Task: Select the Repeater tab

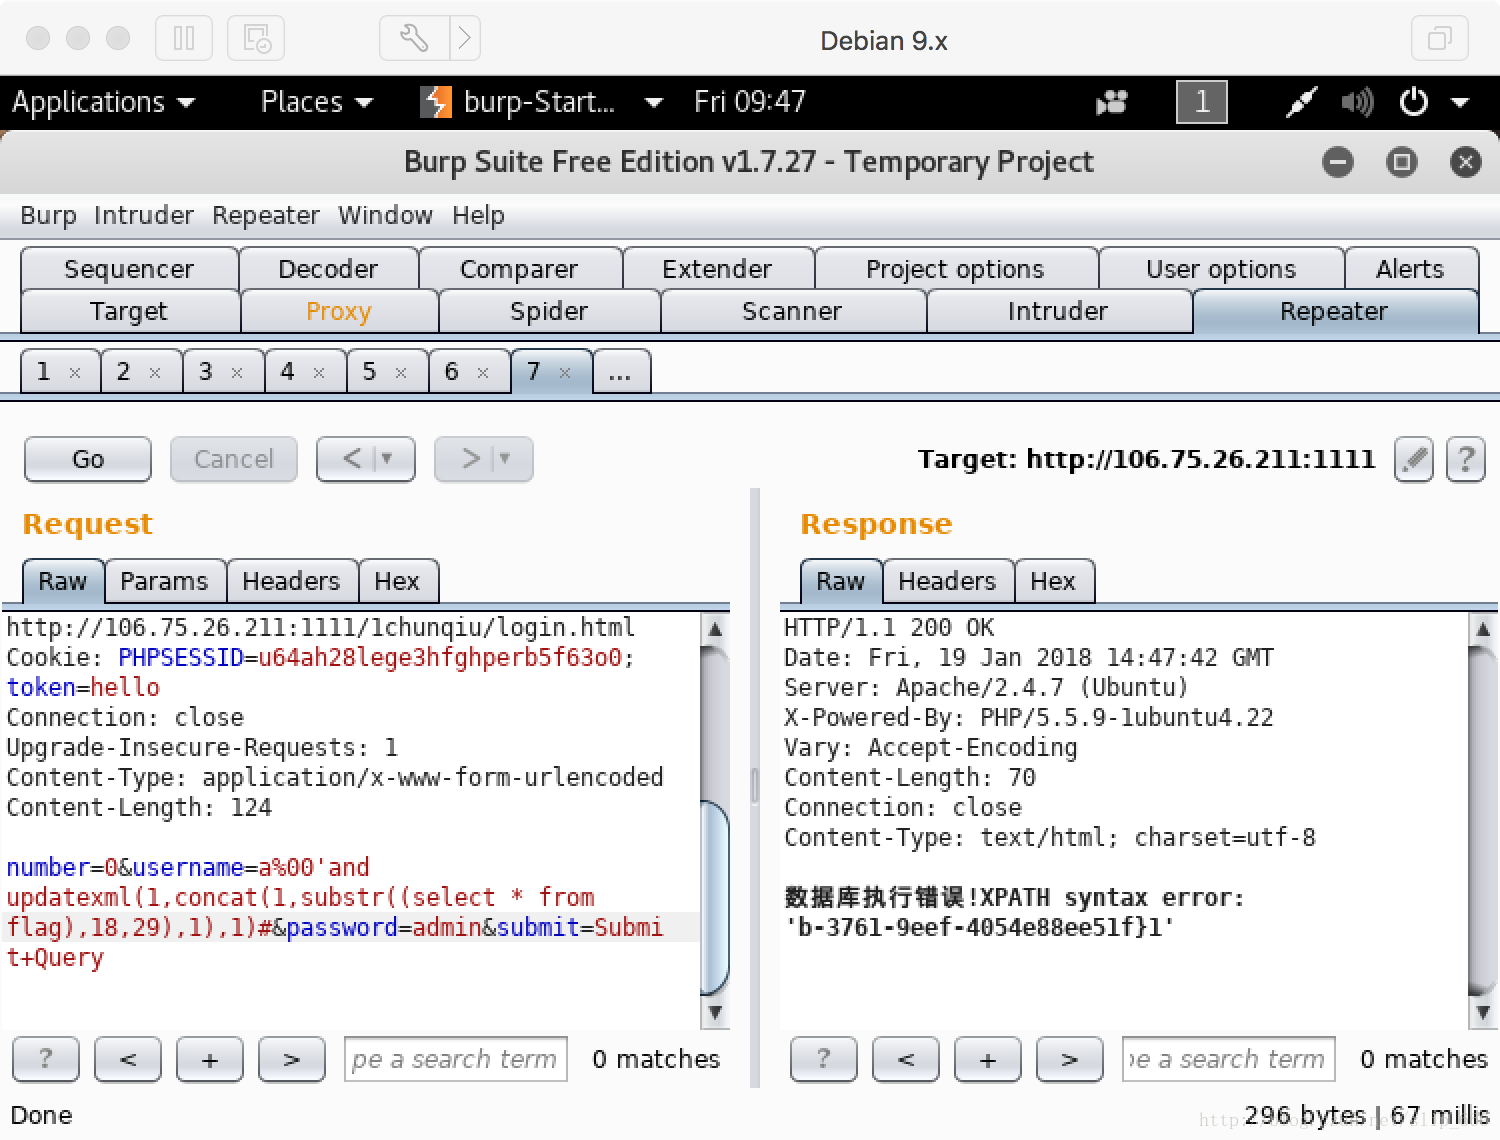Action: pos(1334,311)
